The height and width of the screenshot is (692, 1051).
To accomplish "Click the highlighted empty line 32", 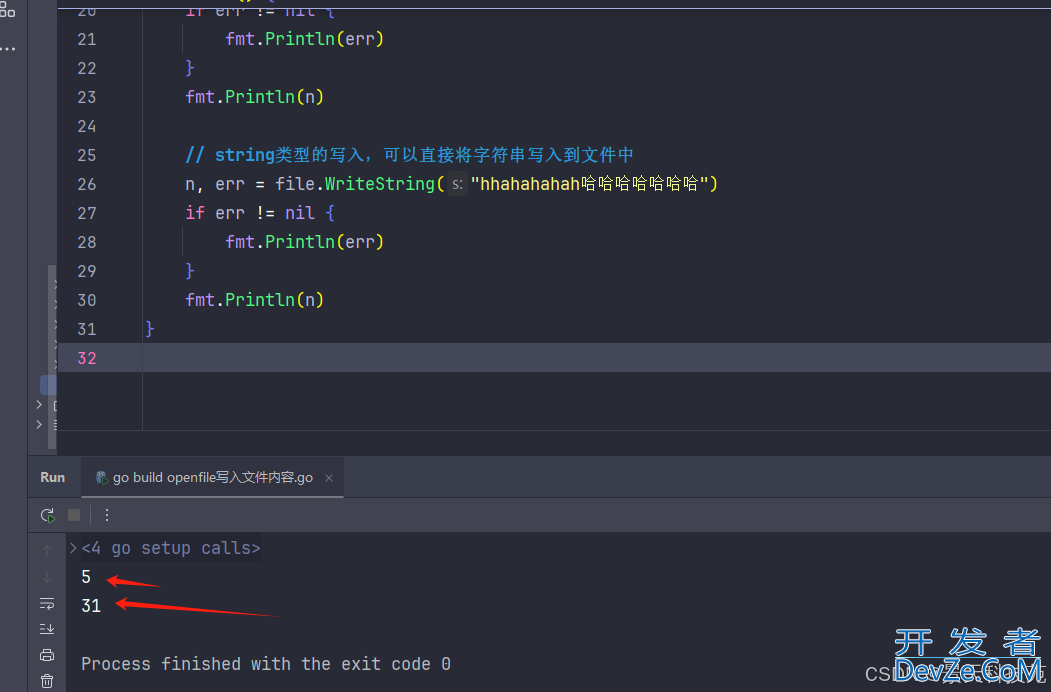I will click(554, 358).
